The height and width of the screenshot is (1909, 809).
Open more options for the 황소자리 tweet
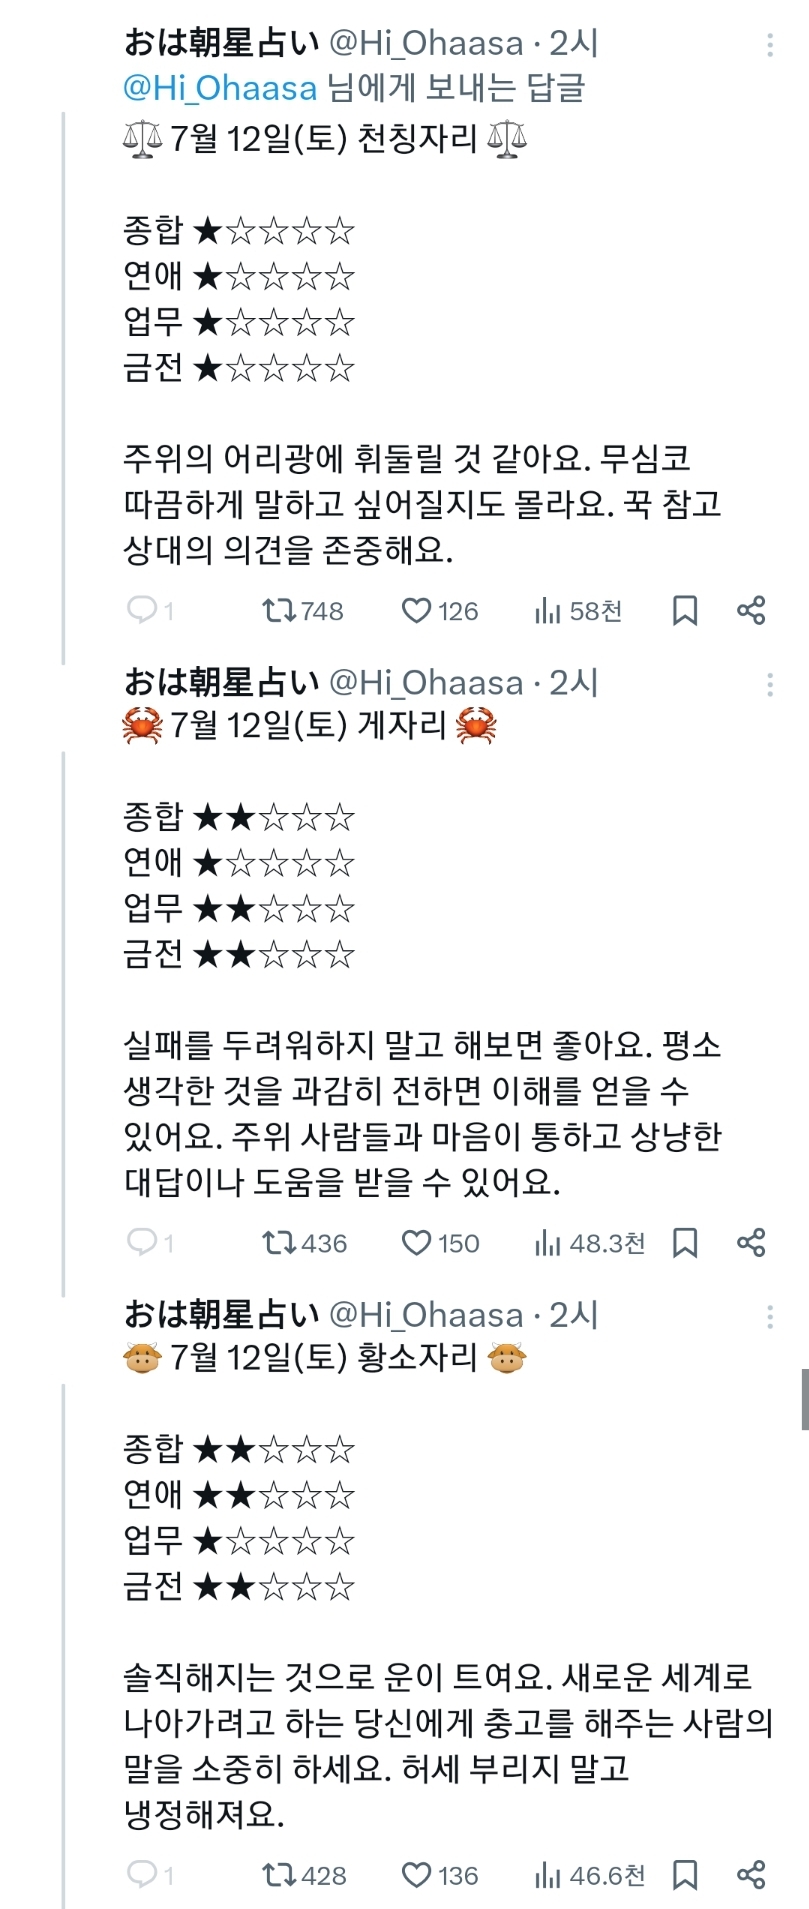[x=769, y=1317]
